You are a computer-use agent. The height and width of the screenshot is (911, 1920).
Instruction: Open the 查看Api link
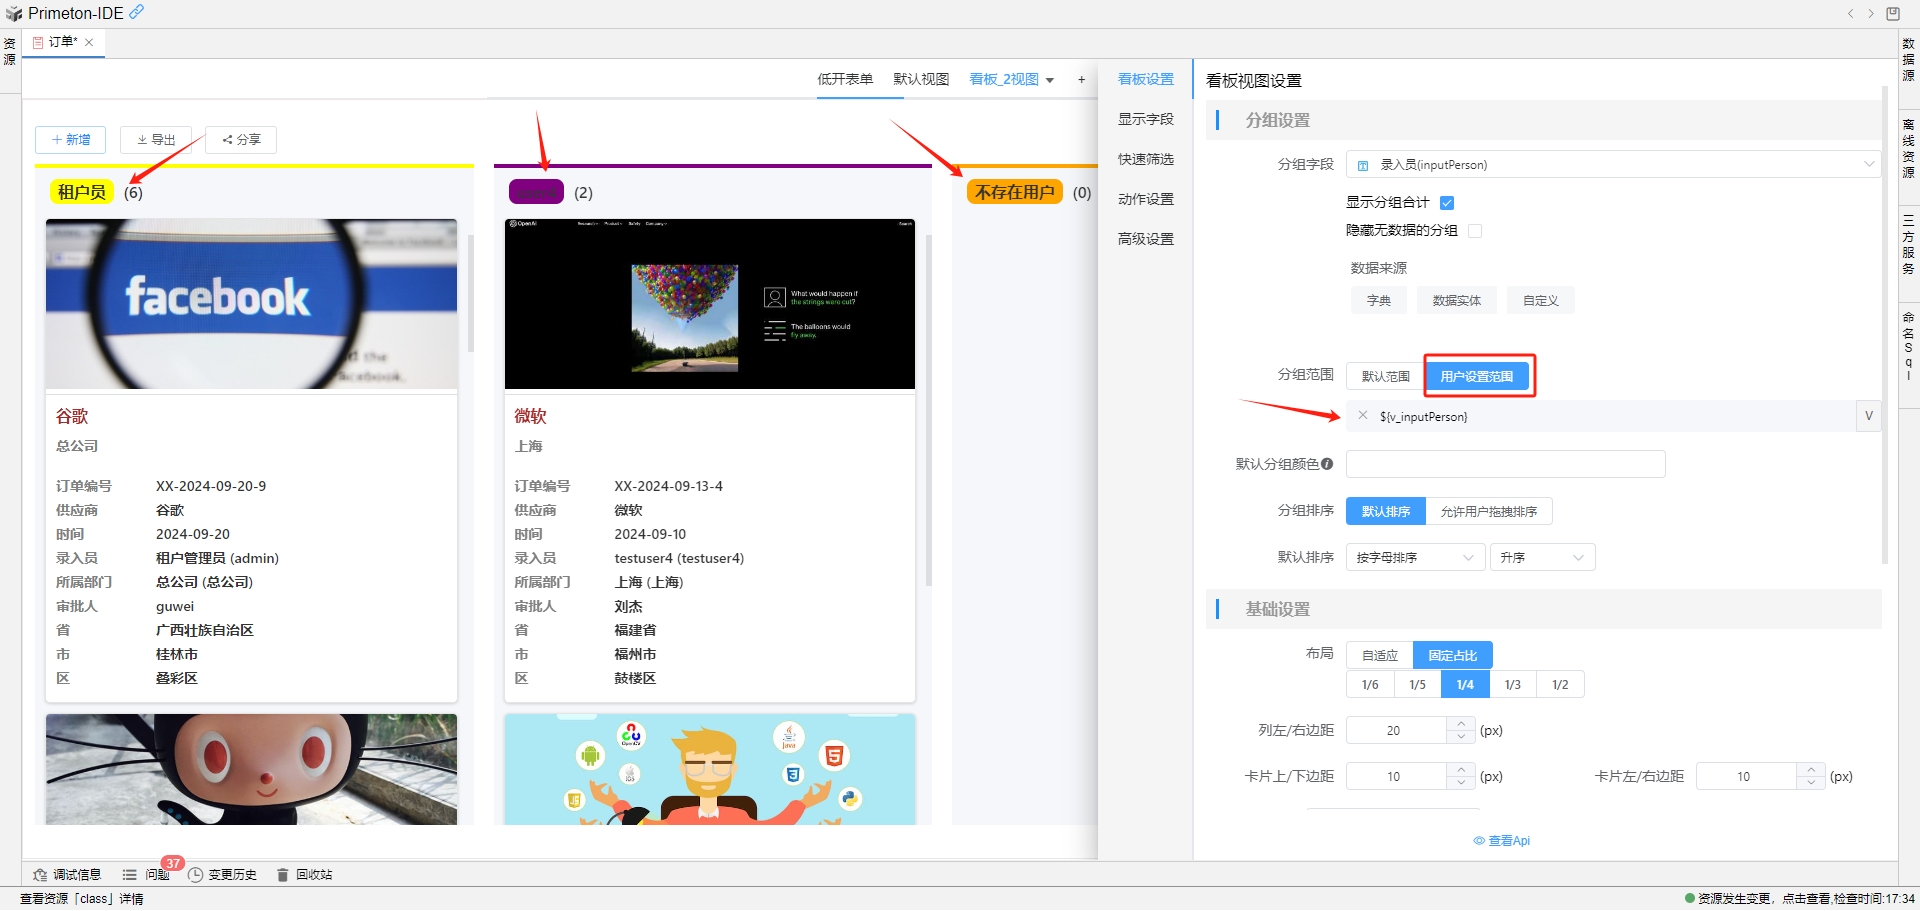[1502, 841]
